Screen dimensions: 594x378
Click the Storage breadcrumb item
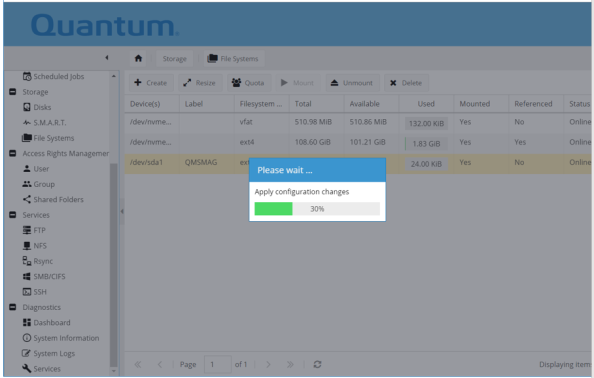174,59
